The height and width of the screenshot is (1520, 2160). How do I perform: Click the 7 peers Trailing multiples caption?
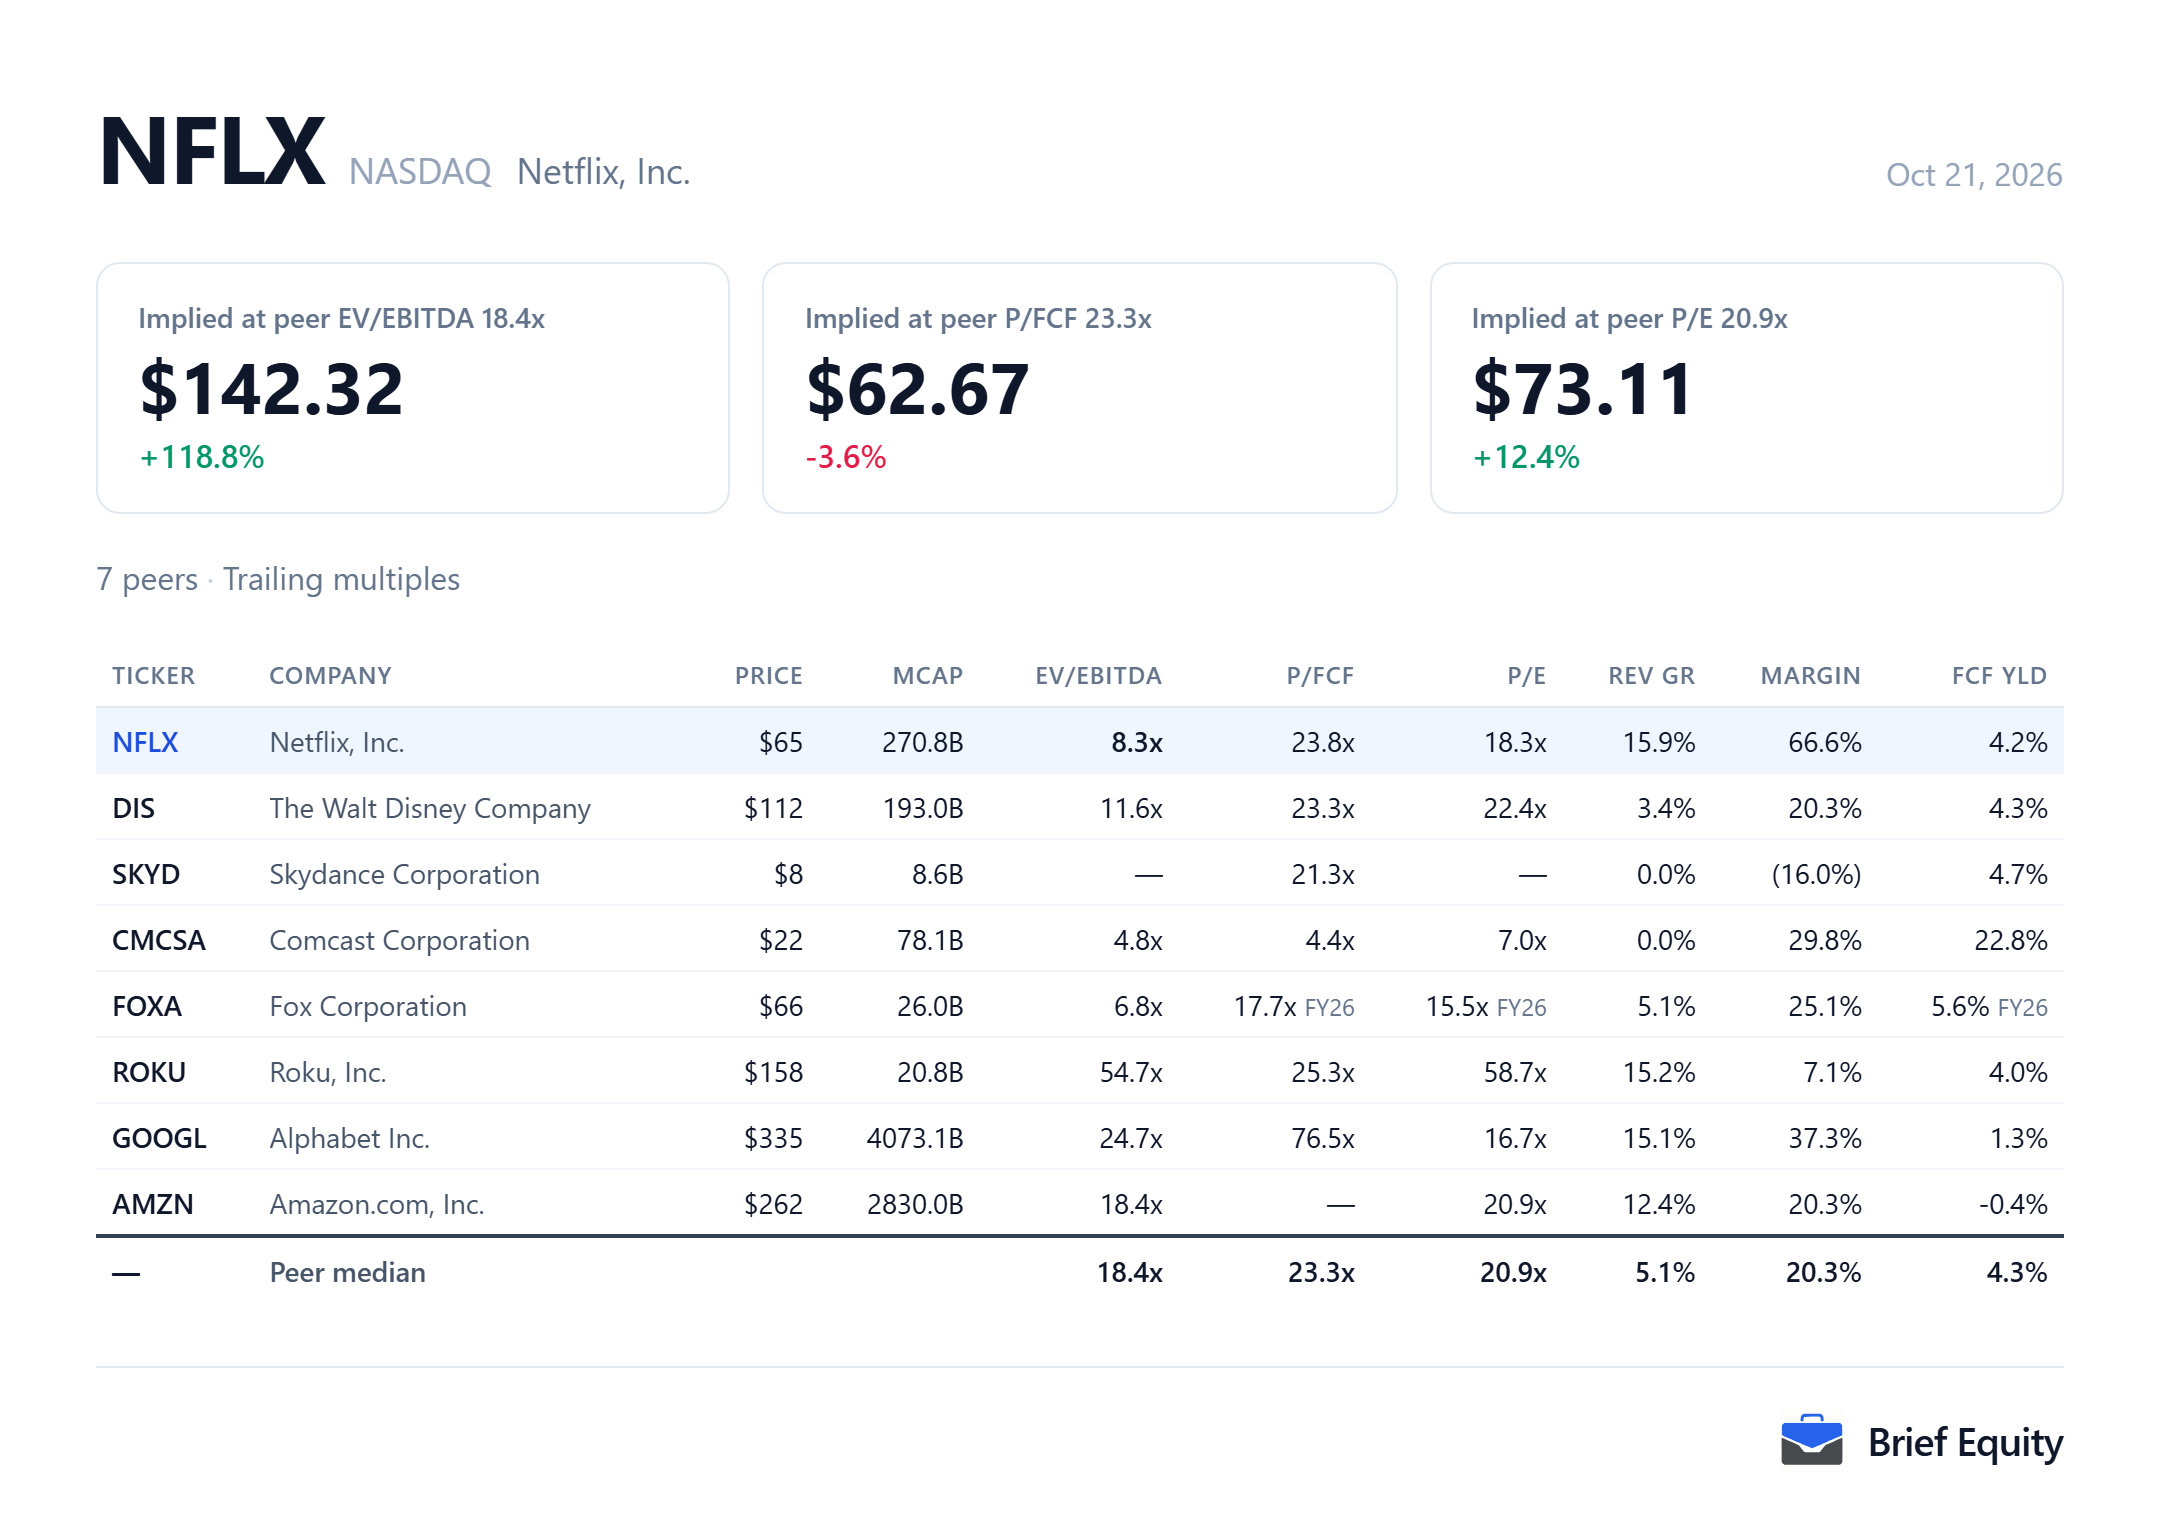pos(278,579)
